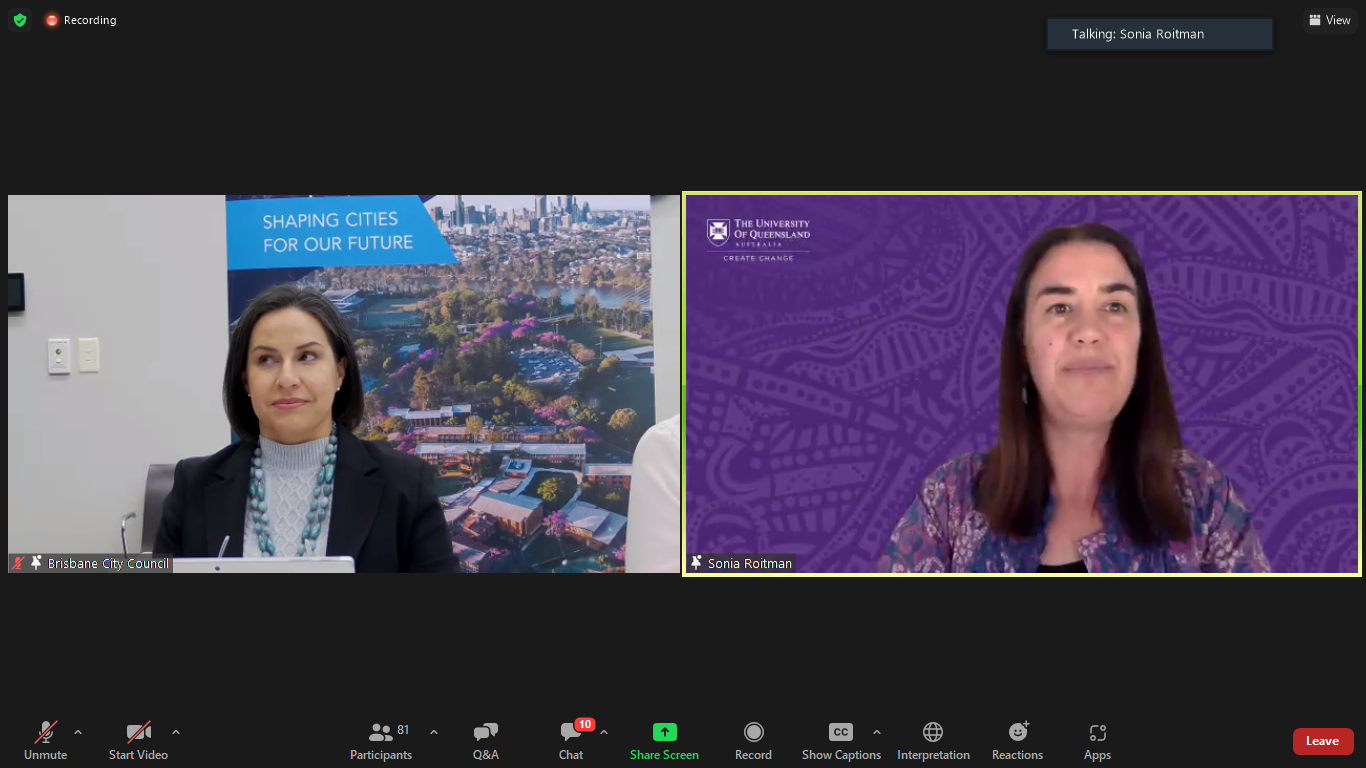
Task: Open the Chat panel
Action: click(571, 741)
